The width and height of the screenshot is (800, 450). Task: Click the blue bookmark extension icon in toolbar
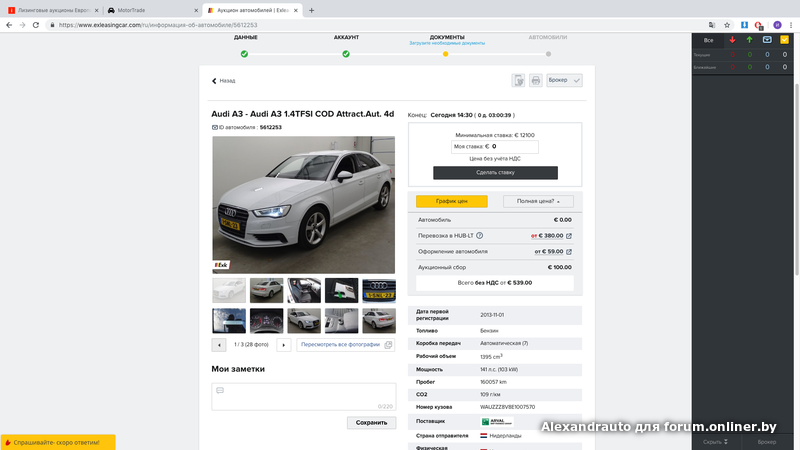[744, 25]
